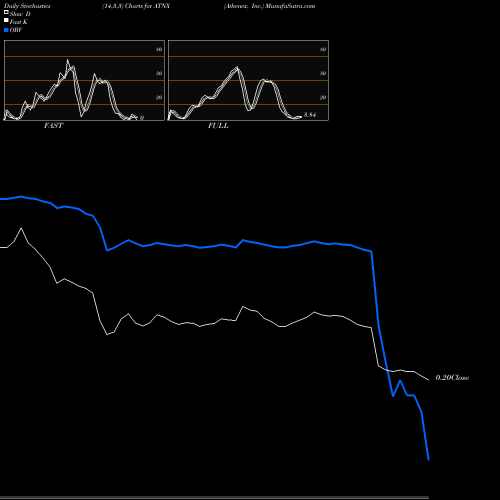Viewport: 500px width, 500px height.
Task: Click the 20 axis label in FULL chart
Action: click(323, 97)
